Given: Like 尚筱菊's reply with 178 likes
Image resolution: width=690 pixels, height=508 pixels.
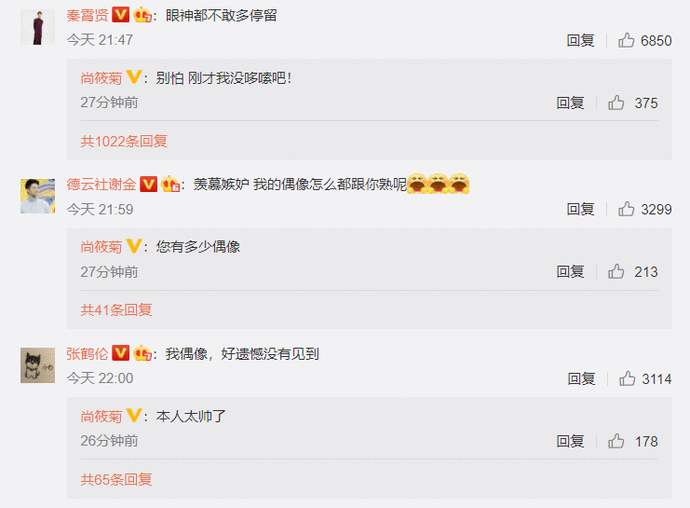Looking at the screenshot, I should (x=616, y=441).
